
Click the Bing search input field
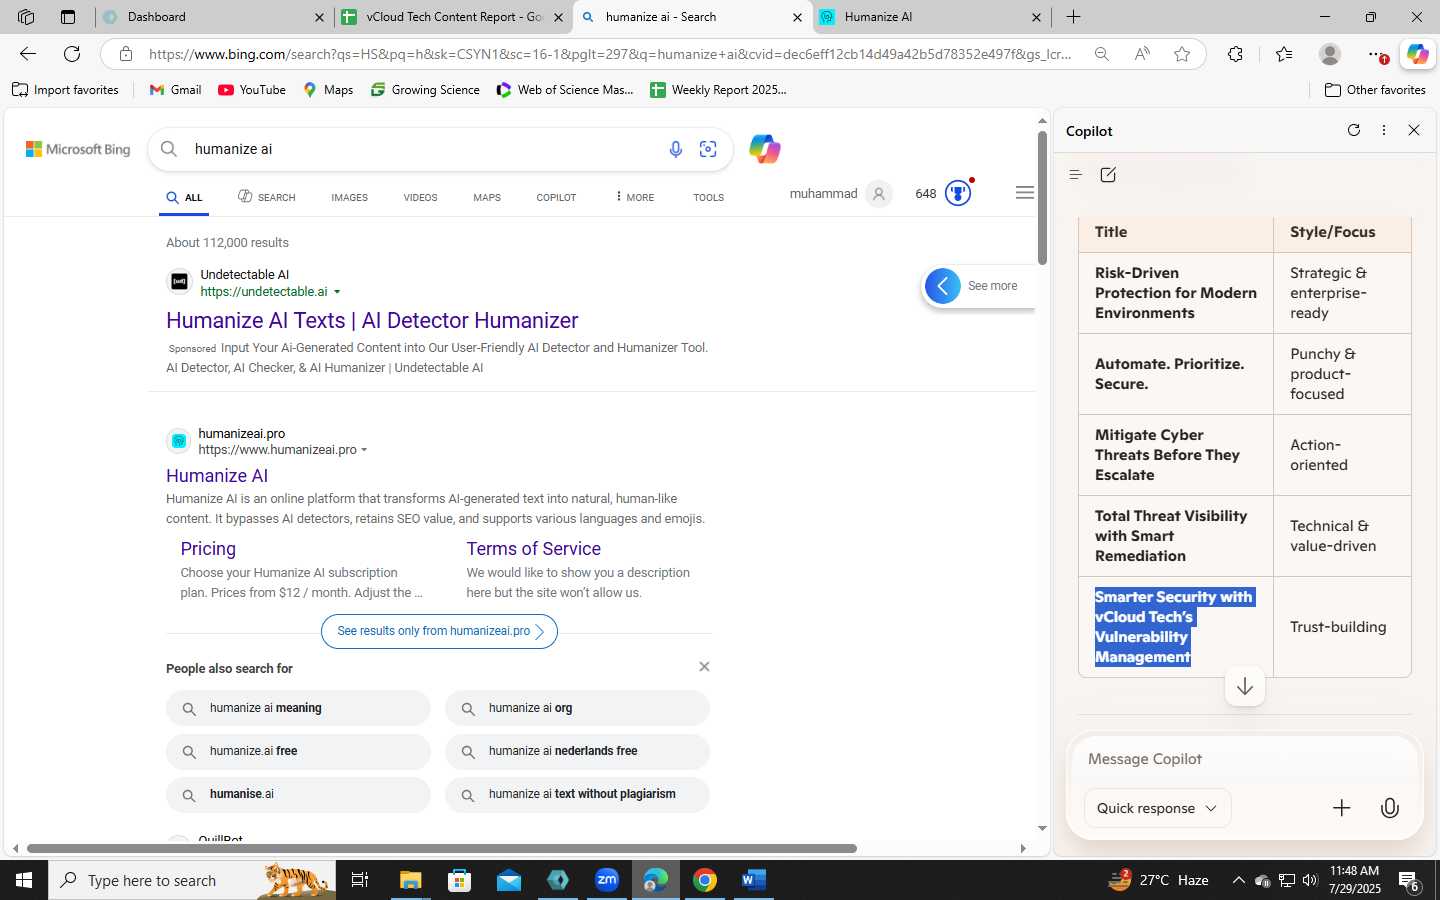tap(425, 149)
